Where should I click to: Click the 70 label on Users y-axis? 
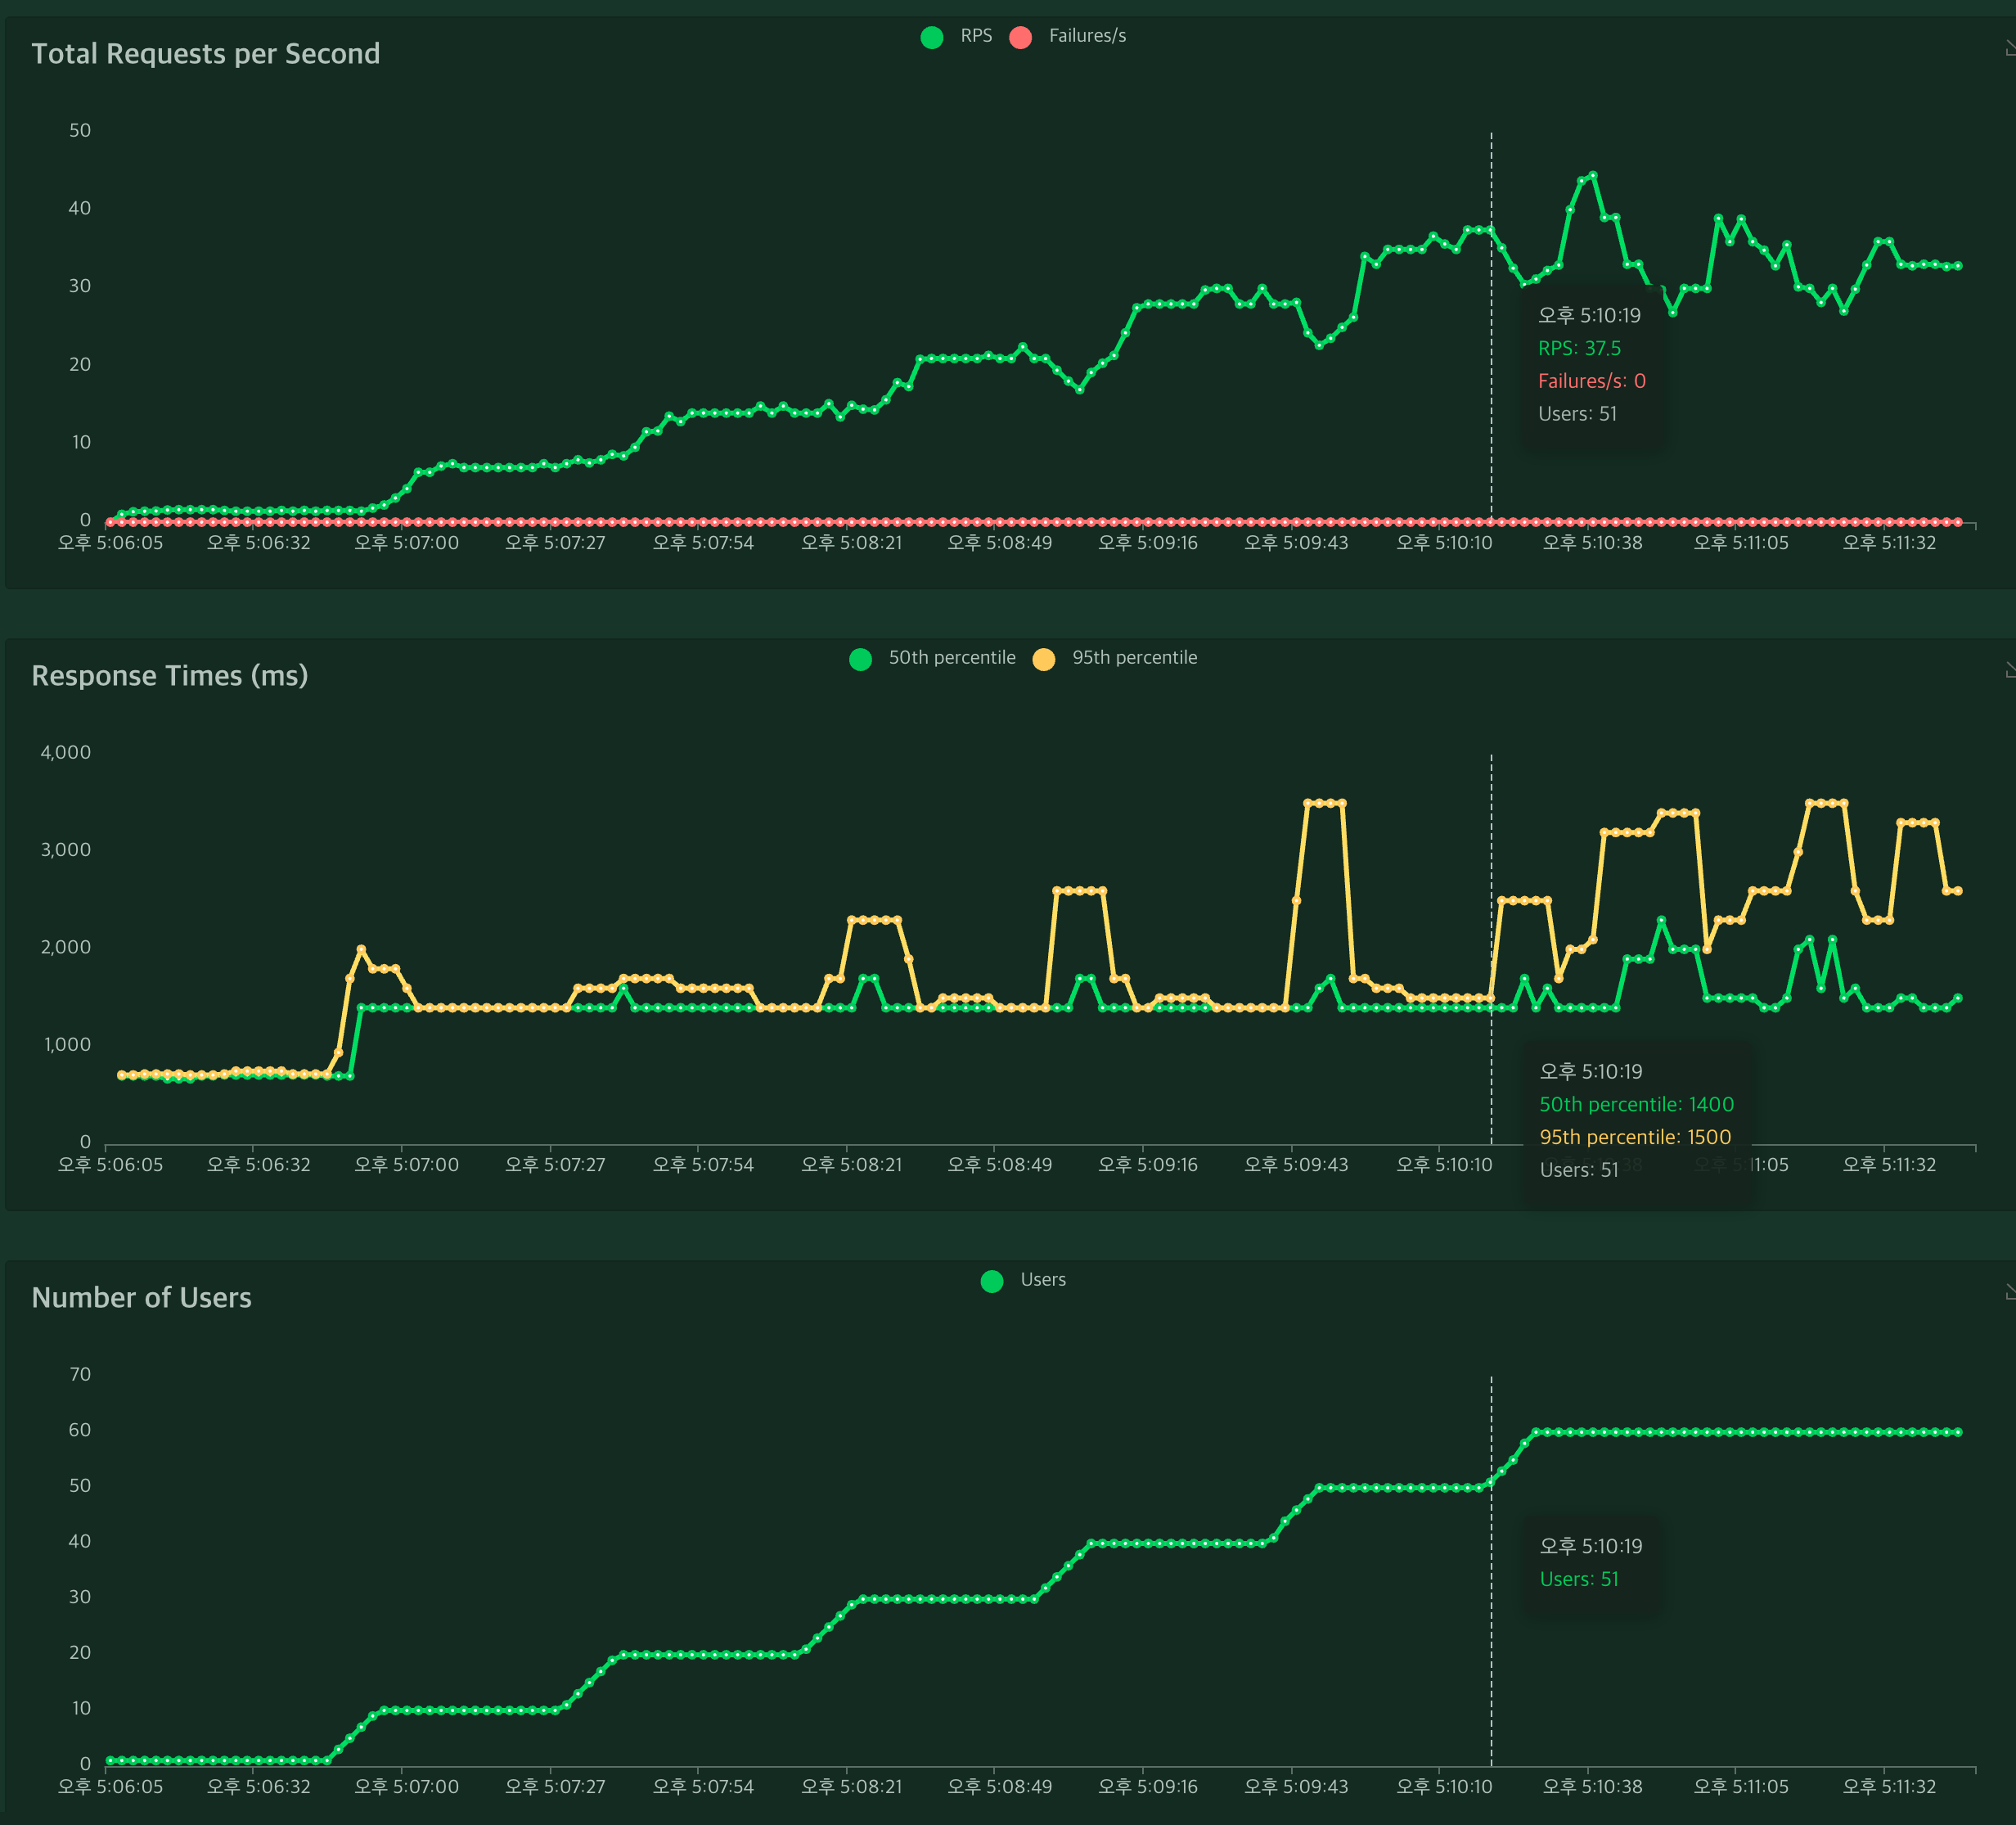coord(79,1374)
